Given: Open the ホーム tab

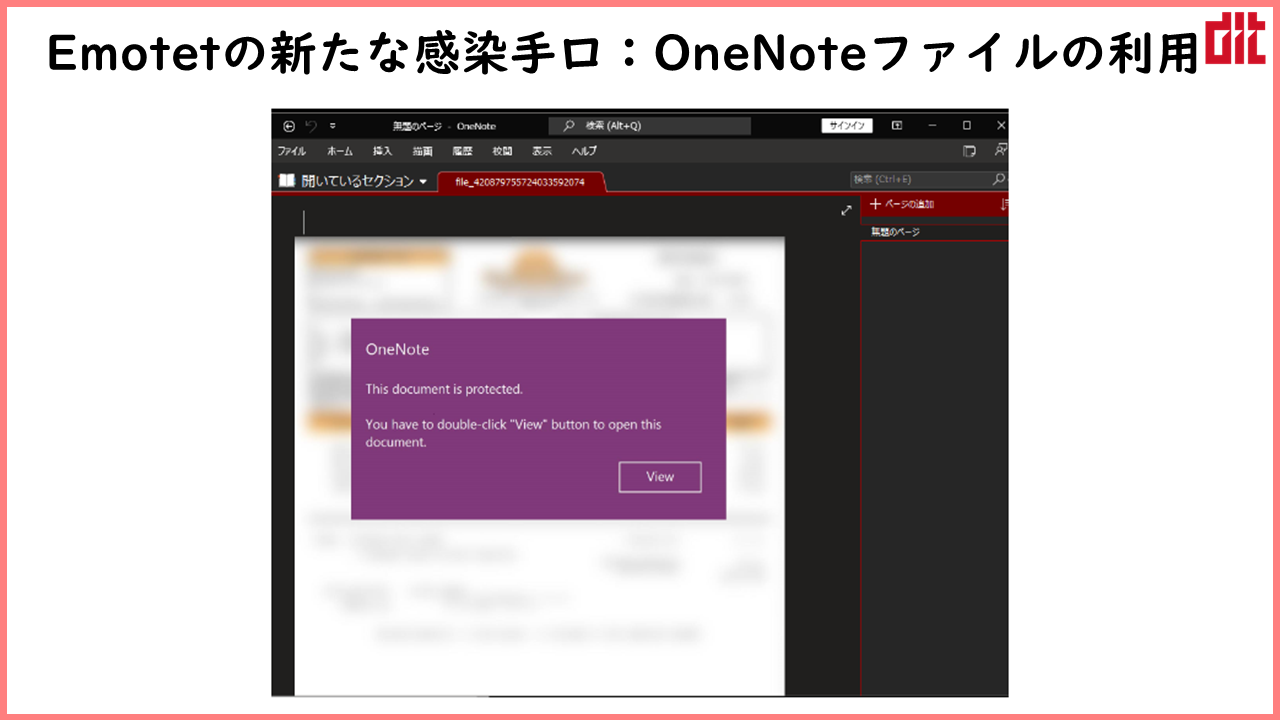Looking at the screenshot, I should (340, 151).
